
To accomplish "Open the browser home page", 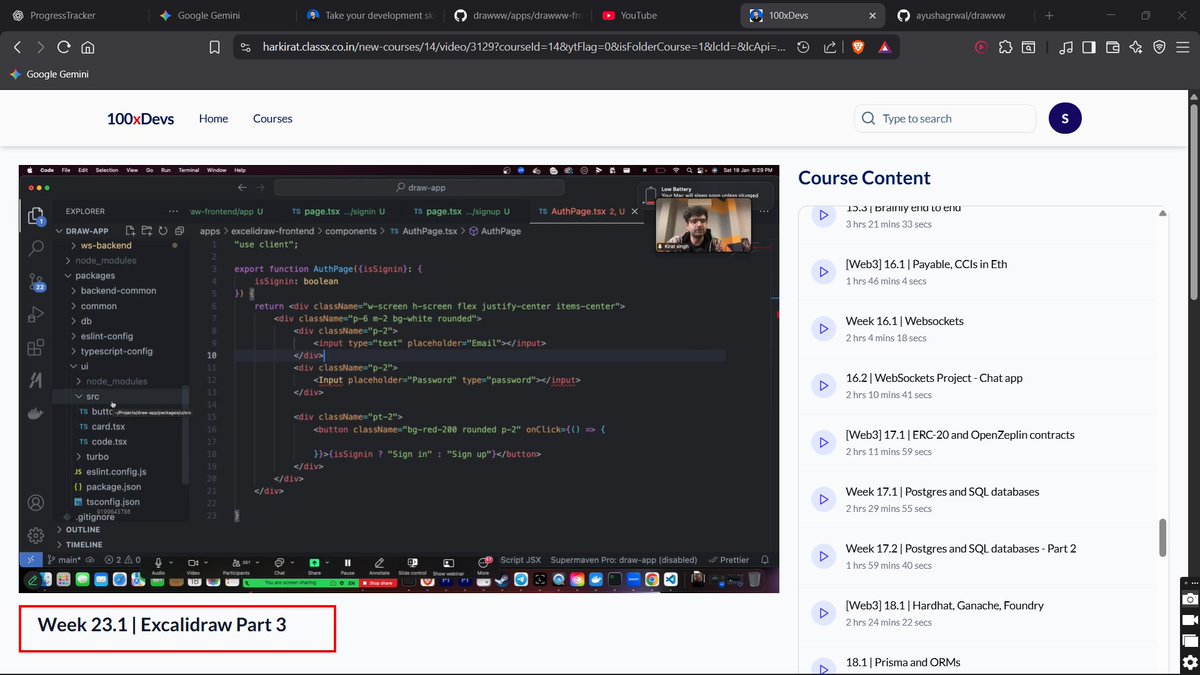I will tap(88, 47).
